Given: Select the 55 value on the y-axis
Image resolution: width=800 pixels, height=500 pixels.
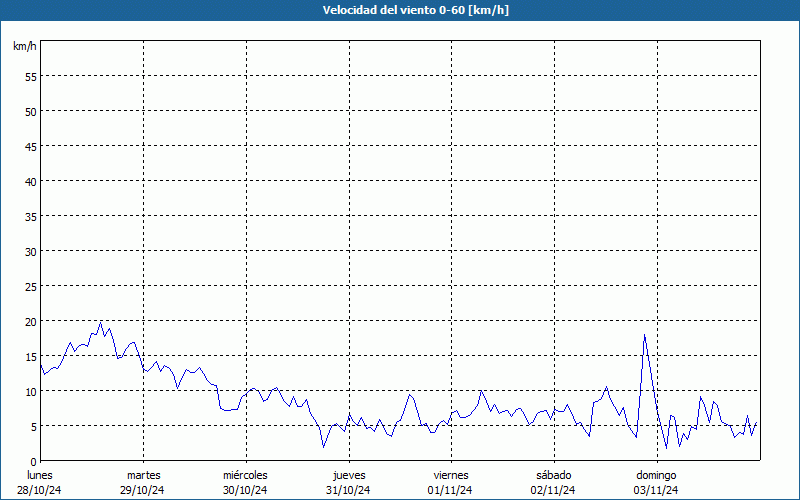Looking at the screenshot, I should pos(31,77).
